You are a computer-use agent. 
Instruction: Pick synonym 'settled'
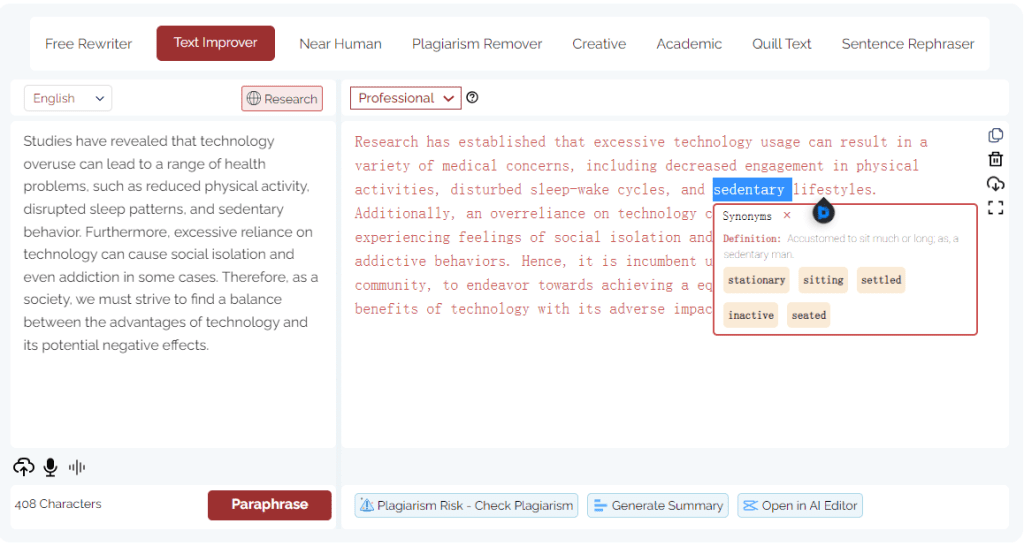[881, 280]
